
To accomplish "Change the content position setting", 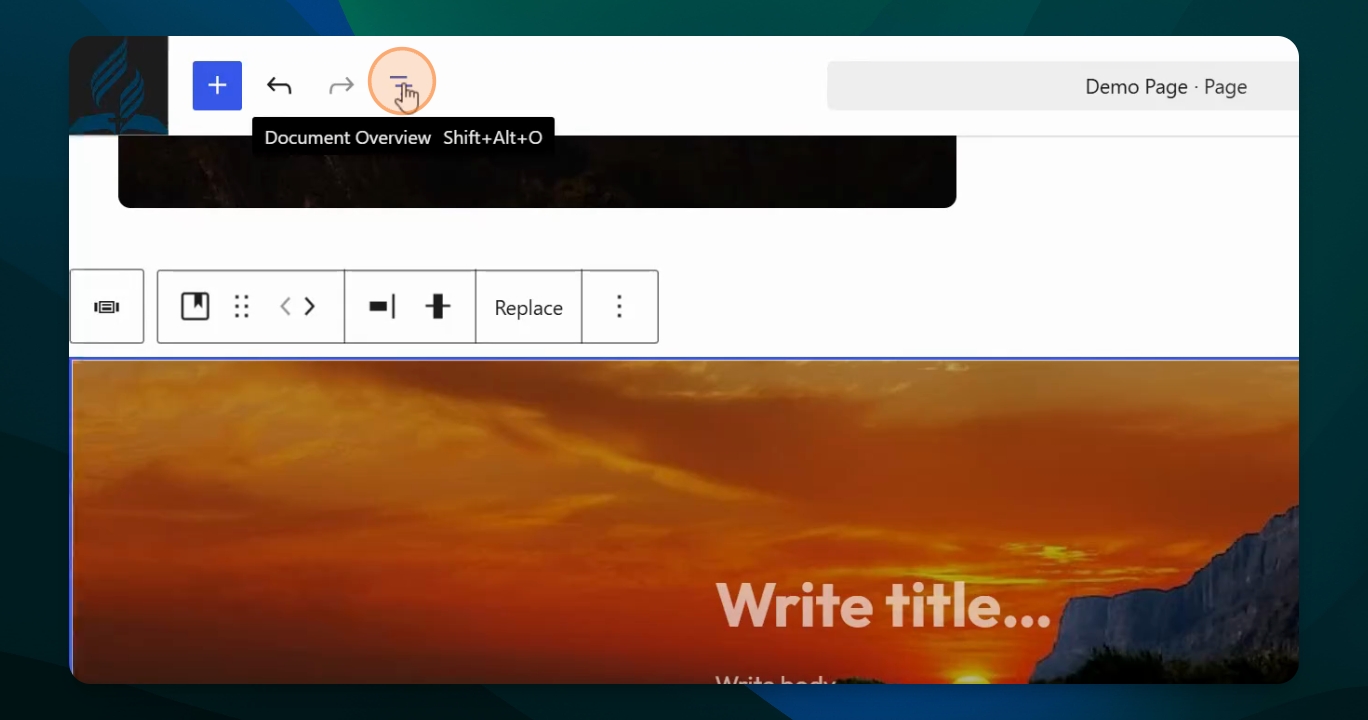I will point(437,307).
